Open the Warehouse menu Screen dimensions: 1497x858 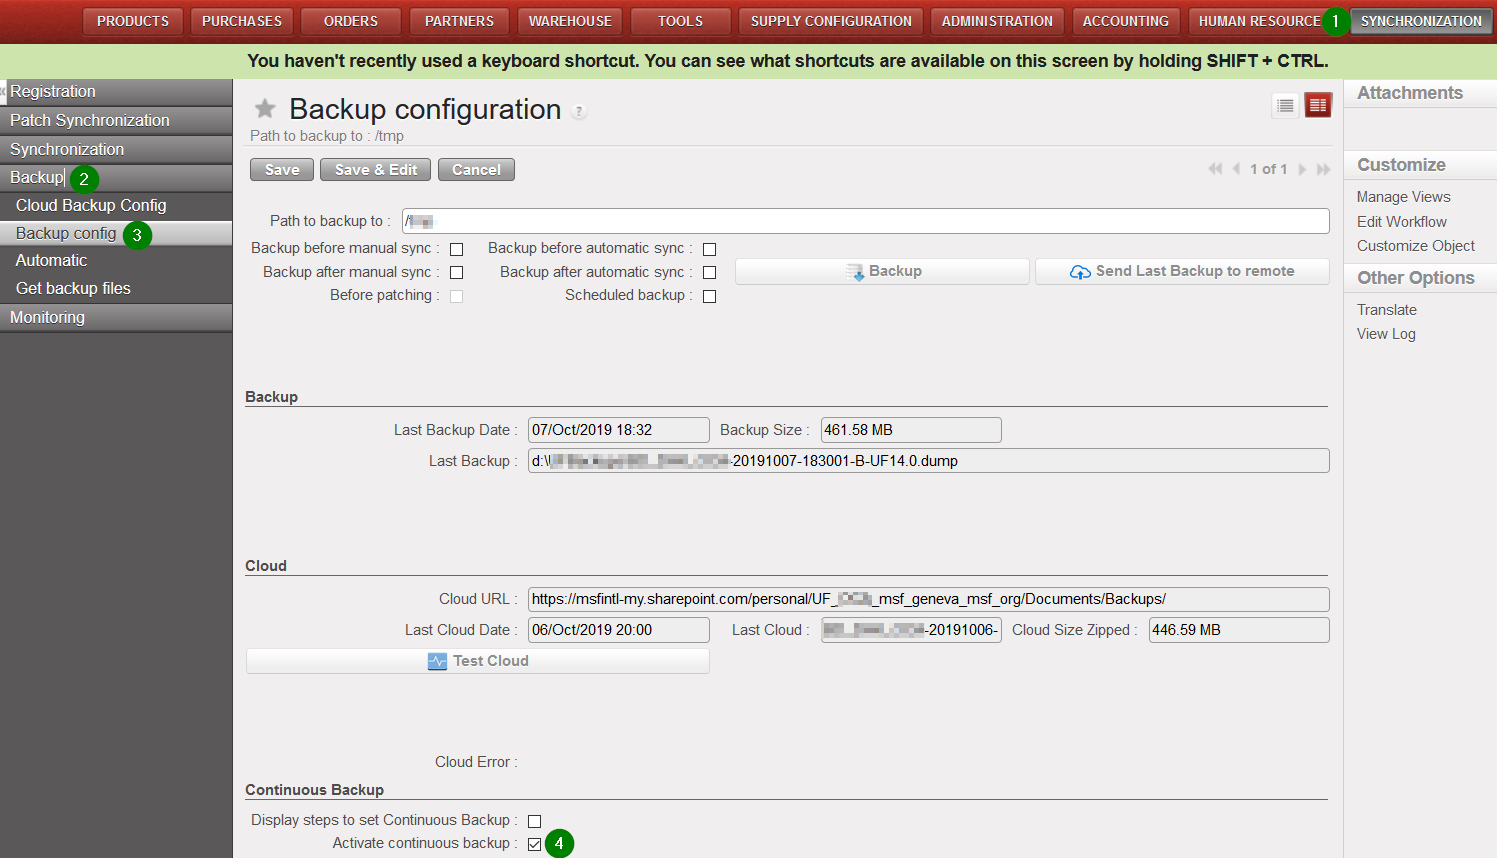pyautogui.click(x=570, y=21)
